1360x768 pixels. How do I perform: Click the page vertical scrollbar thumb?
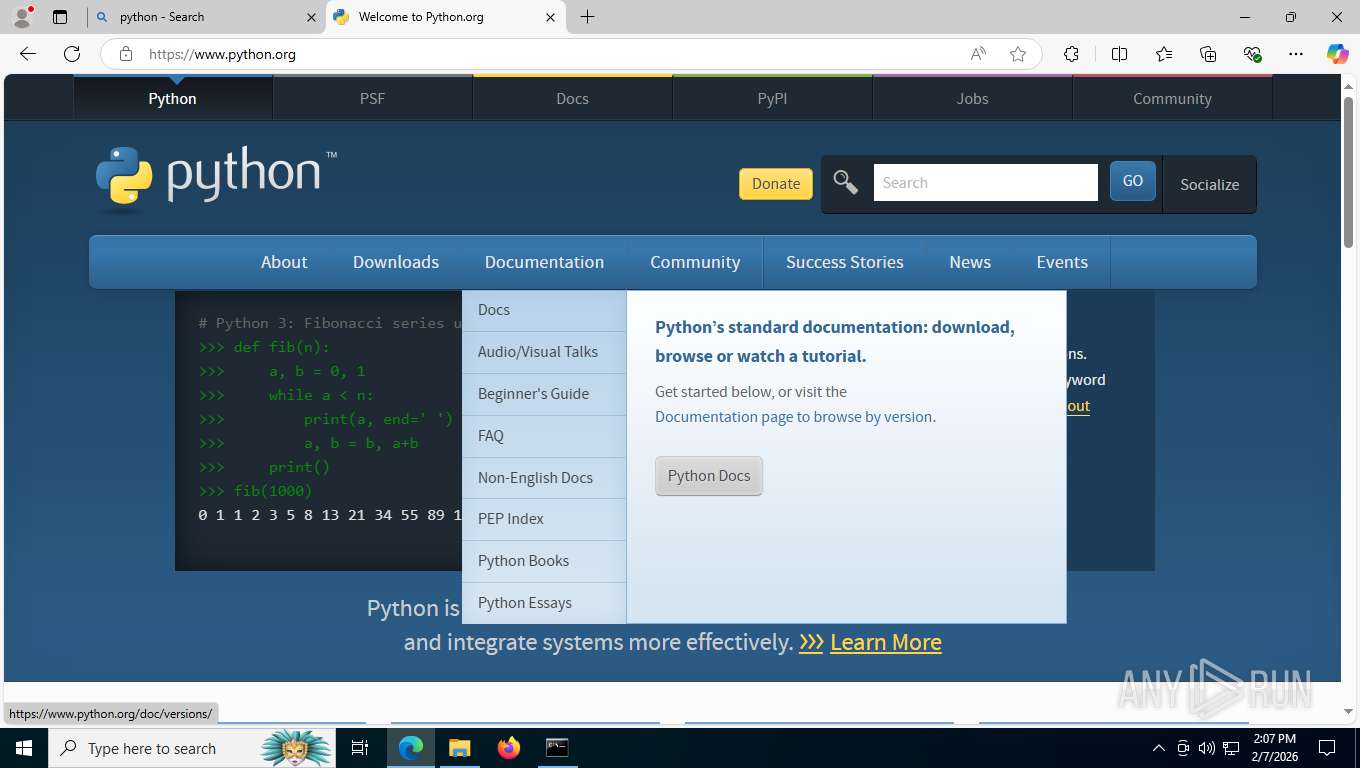point(1348,170)
